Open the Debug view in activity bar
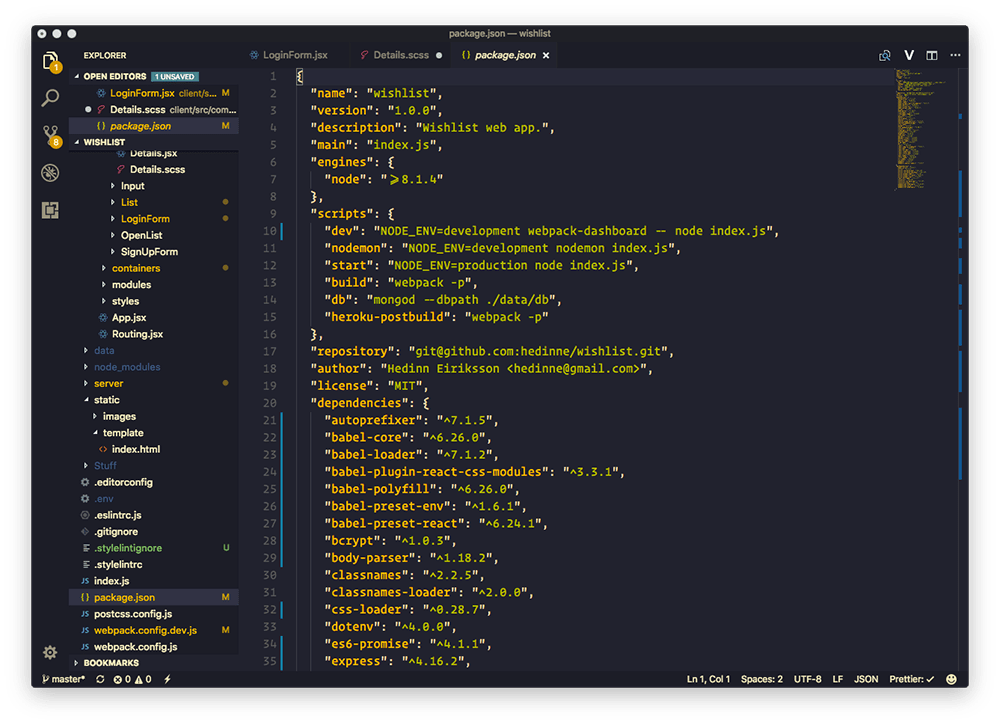 pyautogui.click(x=50, y=173)
